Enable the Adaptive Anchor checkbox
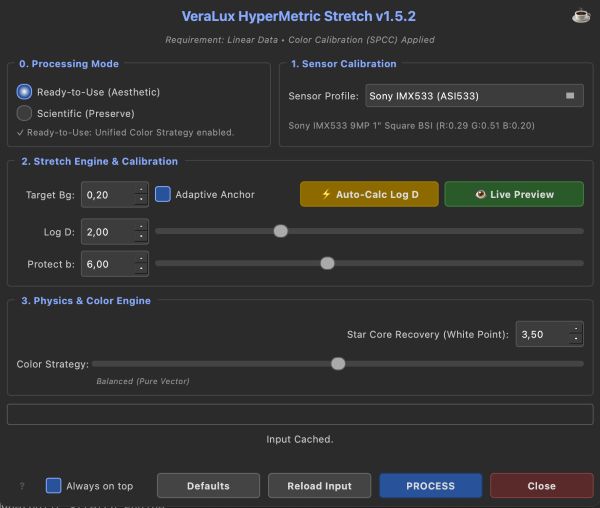Screen dimensions: 600x508 click(163, 194)
